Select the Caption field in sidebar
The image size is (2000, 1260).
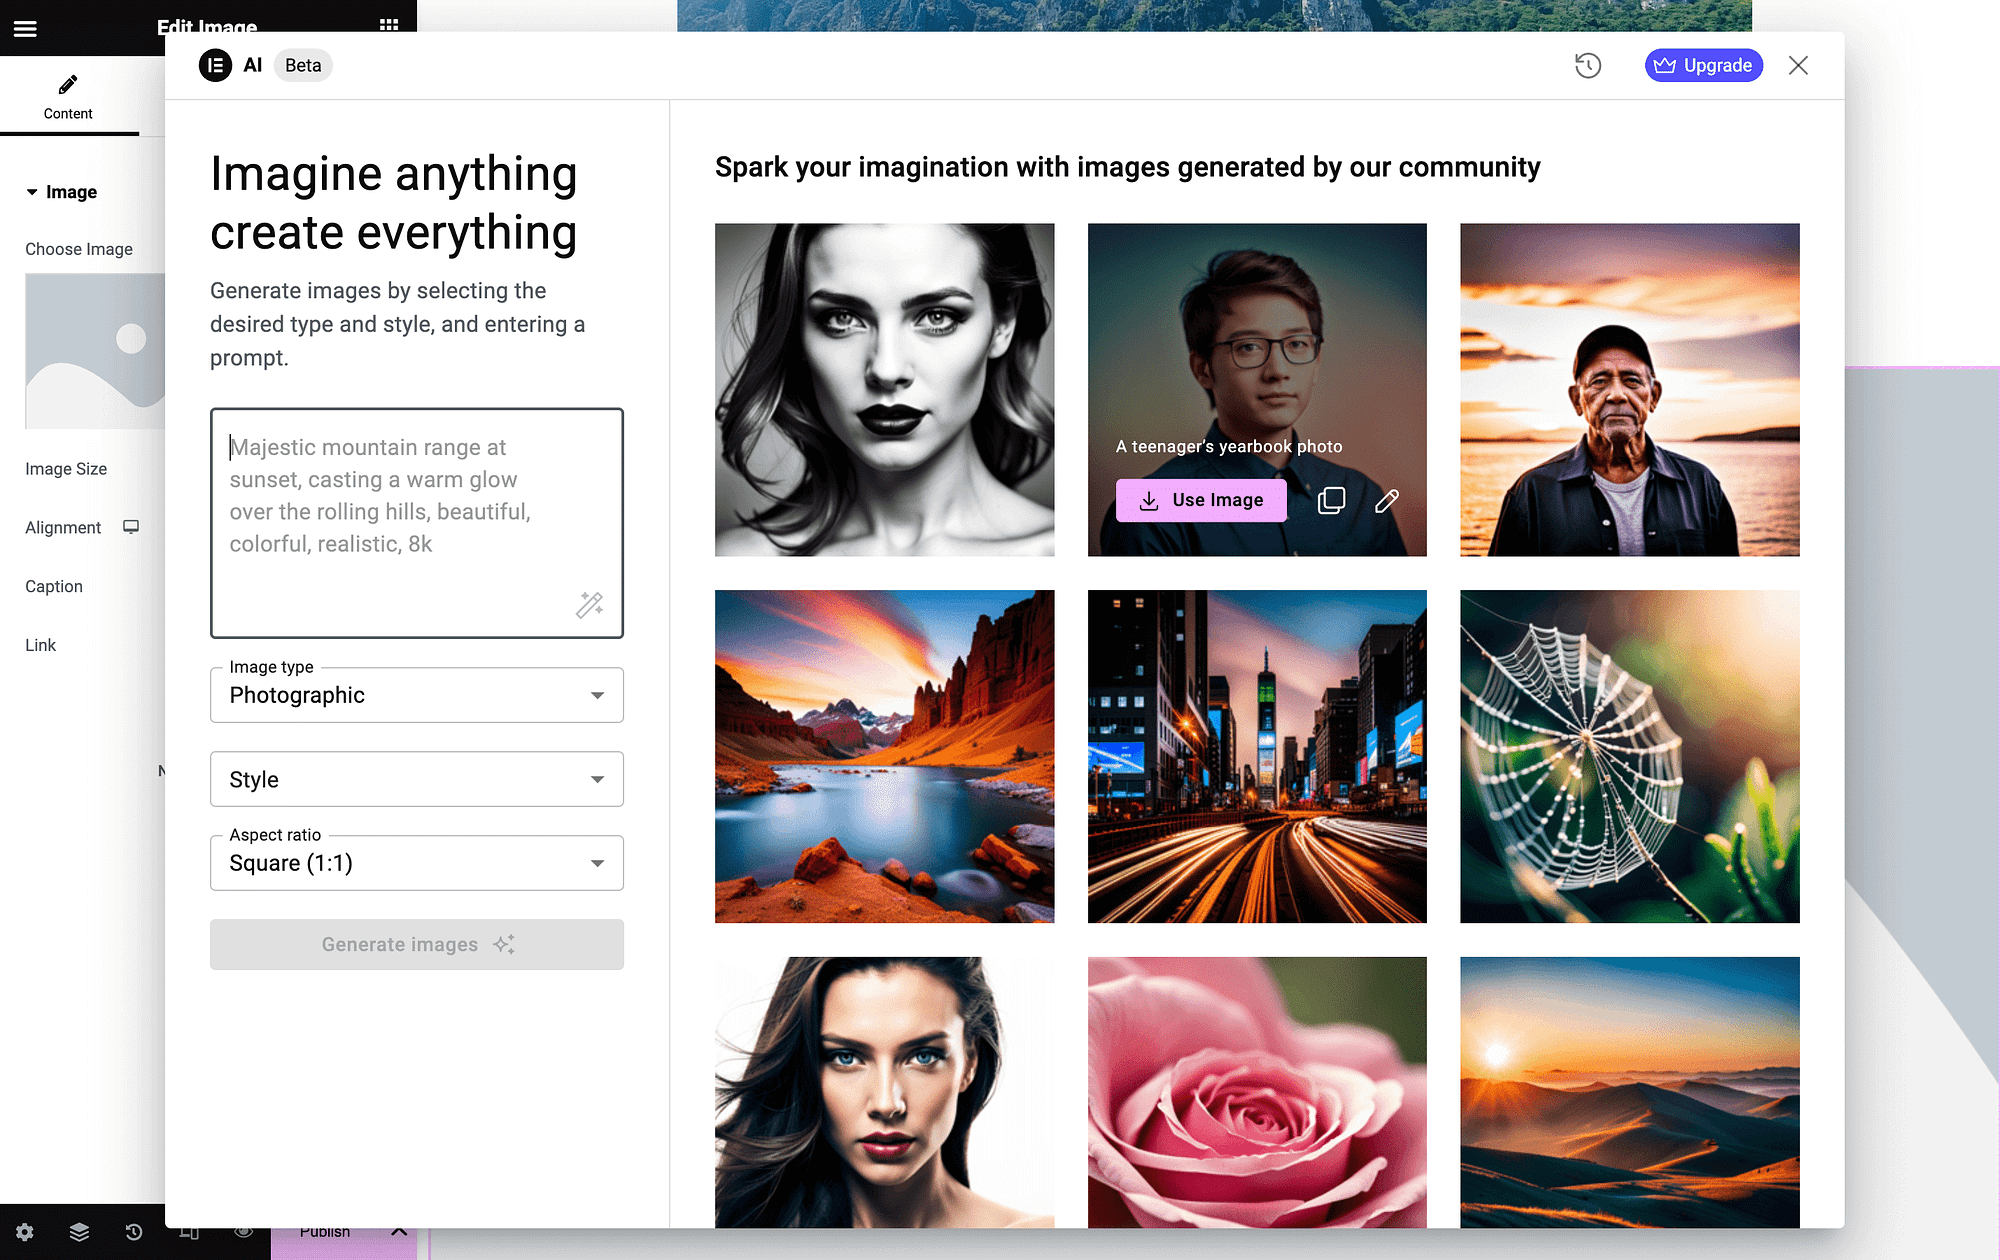52,585
